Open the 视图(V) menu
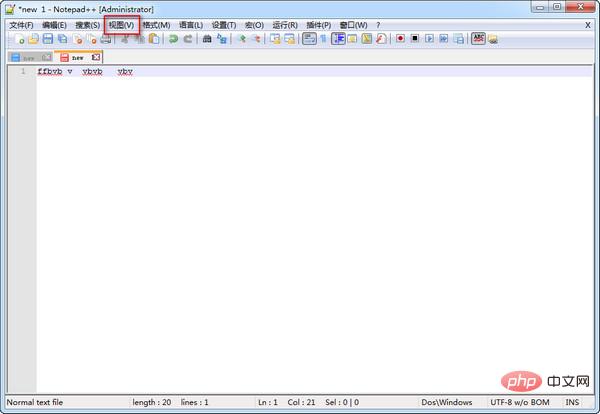 [x=120, y=24]
